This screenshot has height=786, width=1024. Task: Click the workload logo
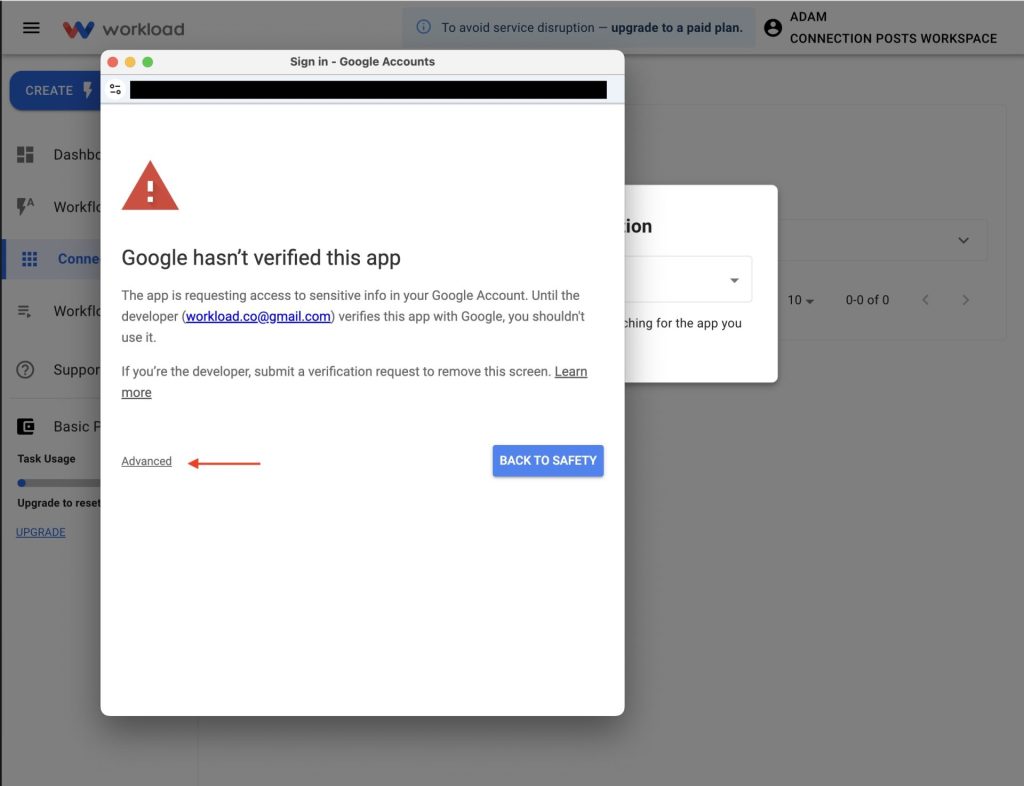(123, 29)
